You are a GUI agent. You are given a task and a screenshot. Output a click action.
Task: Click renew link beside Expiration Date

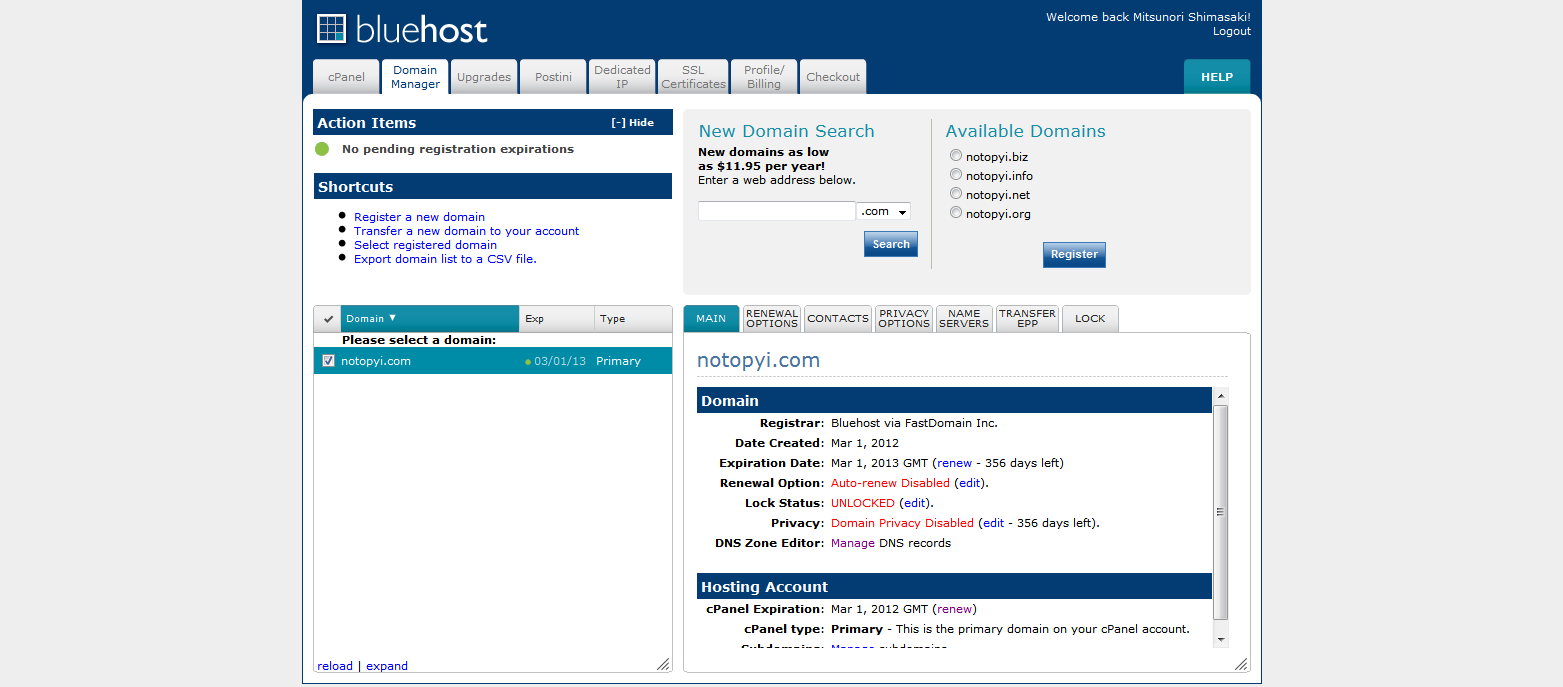[x=954, y=463]
